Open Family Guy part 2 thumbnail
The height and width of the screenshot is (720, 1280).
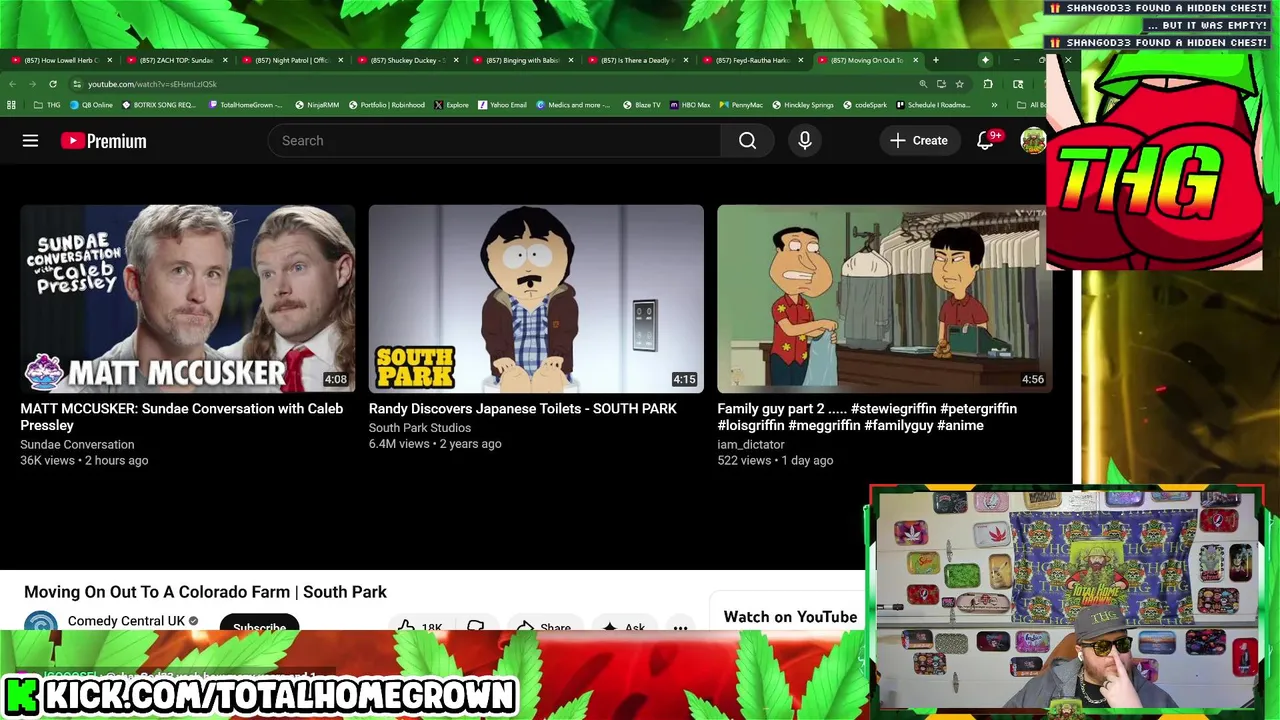(884, 299)
